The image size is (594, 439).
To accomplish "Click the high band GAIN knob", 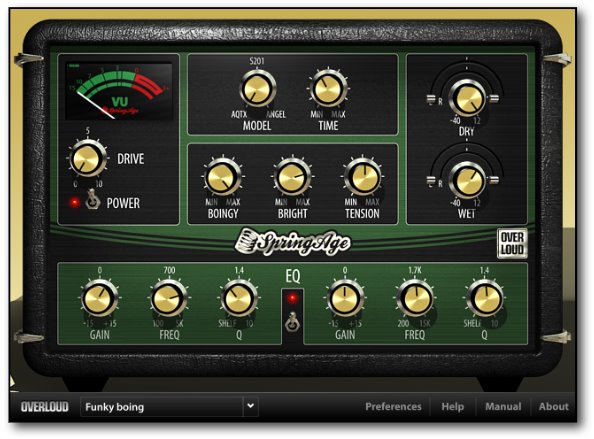I will (x=345, y=298).
